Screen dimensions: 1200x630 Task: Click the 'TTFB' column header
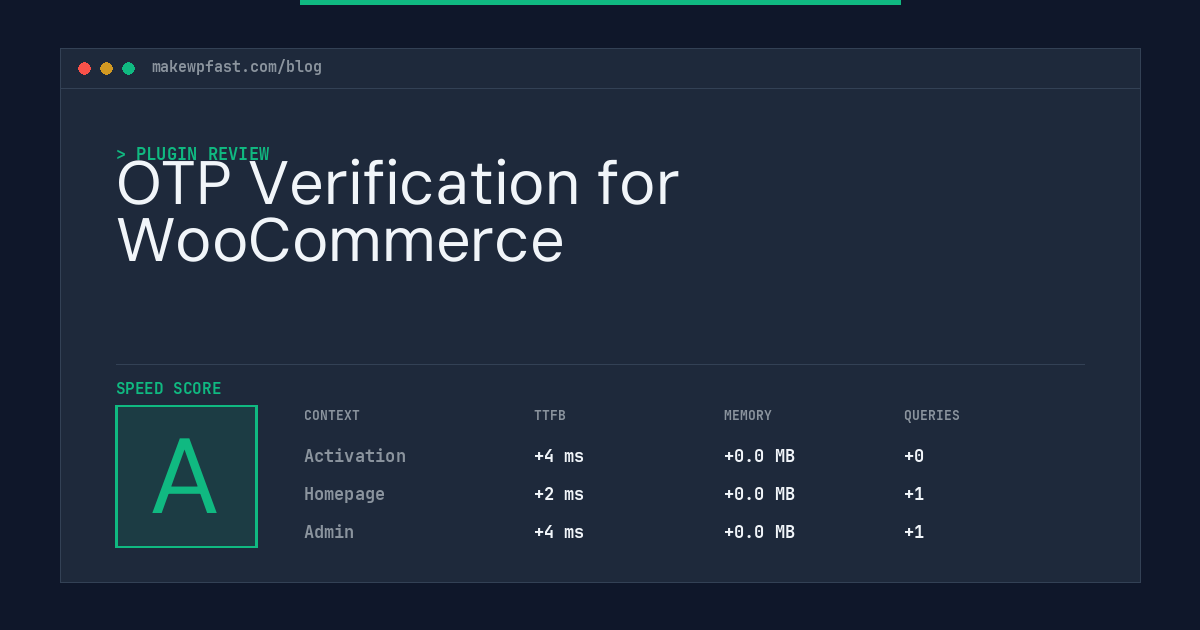click(x=550, y=416)
